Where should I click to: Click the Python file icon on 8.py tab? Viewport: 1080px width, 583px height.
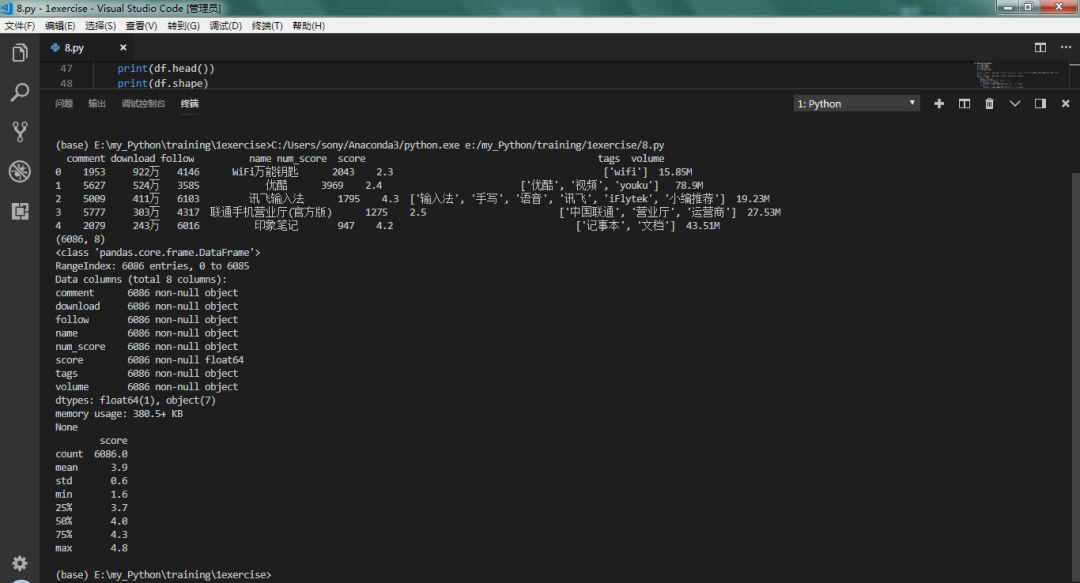coord(55,48)
